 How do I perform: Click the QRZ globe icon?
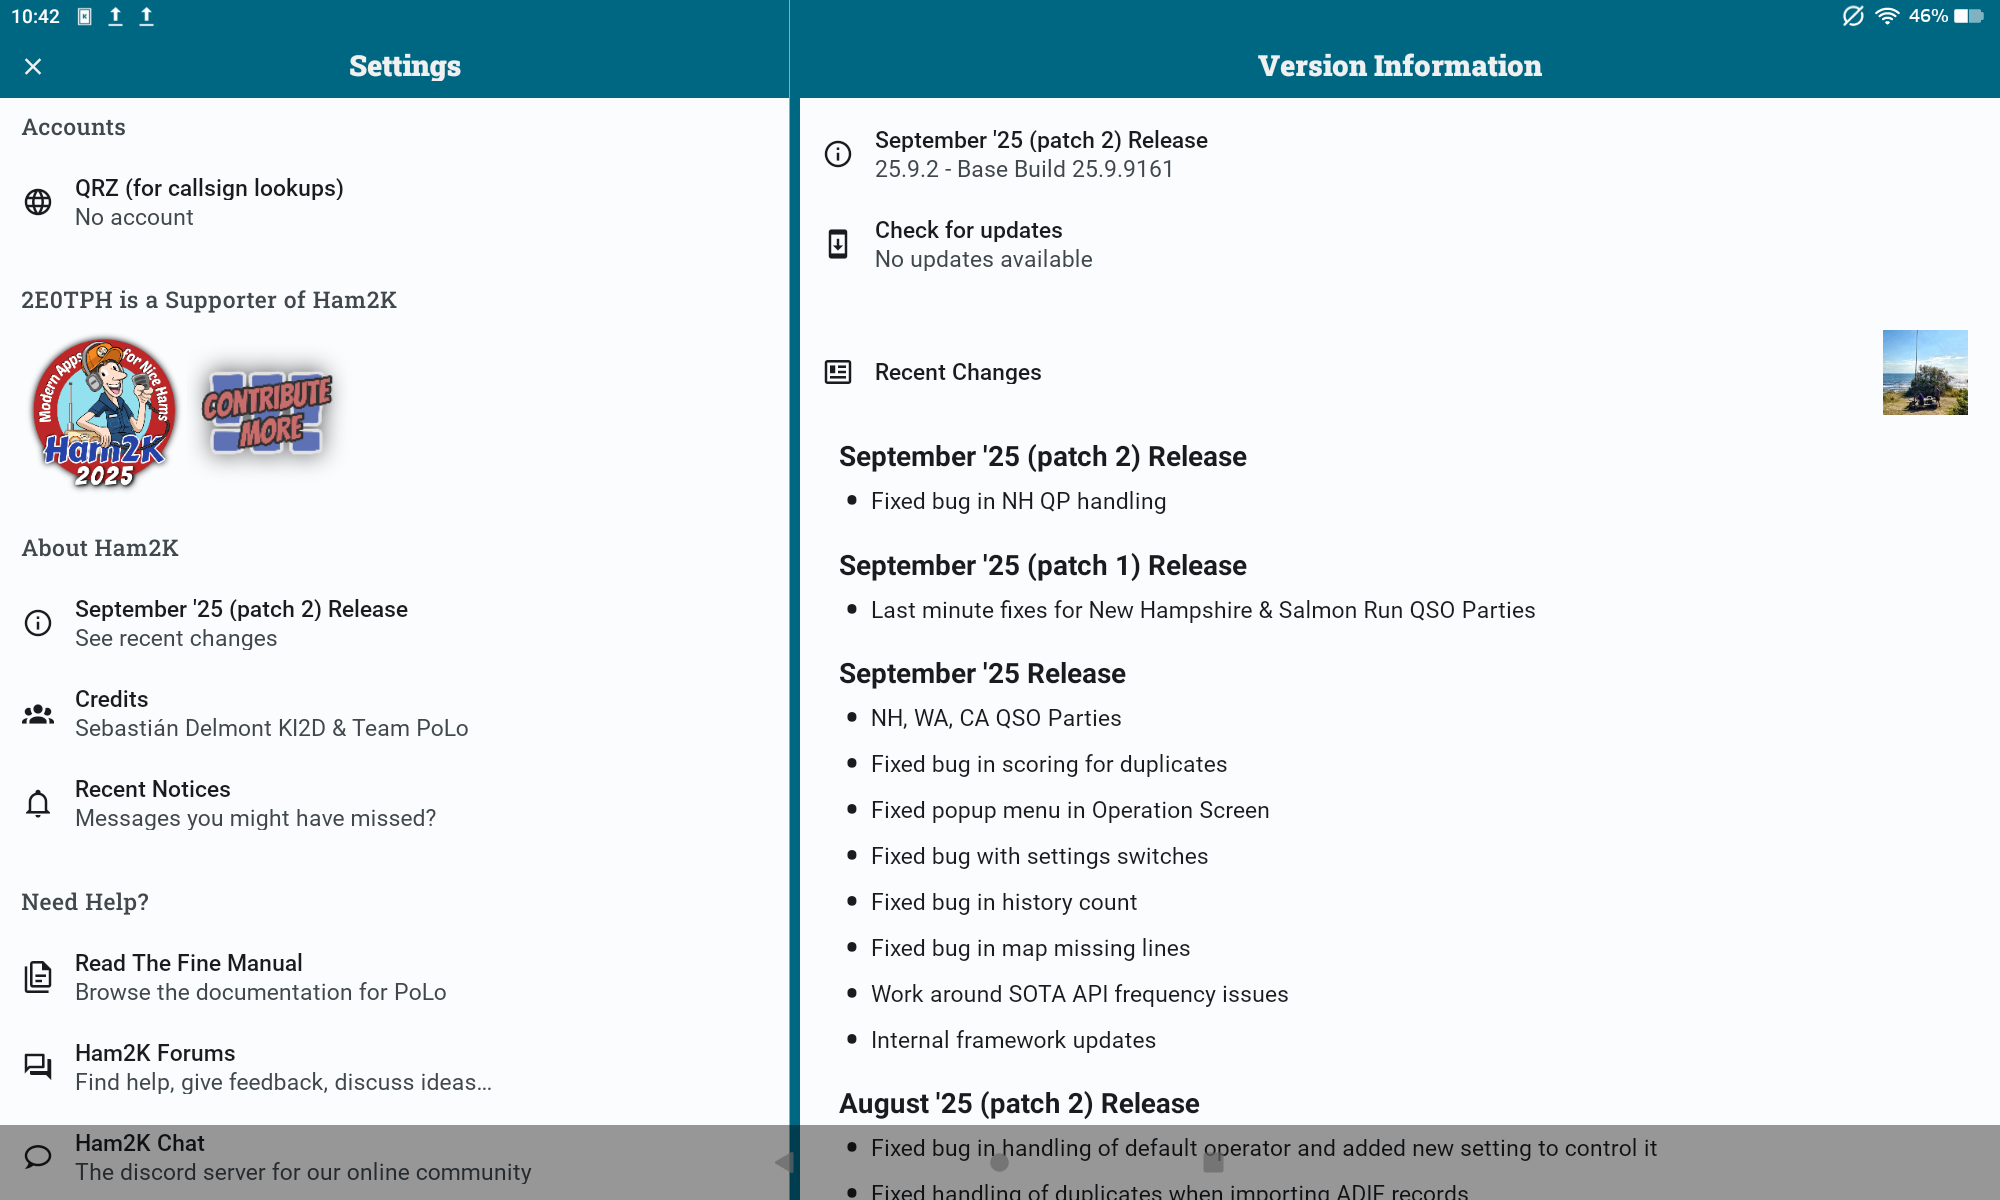[x=38, y=202]
